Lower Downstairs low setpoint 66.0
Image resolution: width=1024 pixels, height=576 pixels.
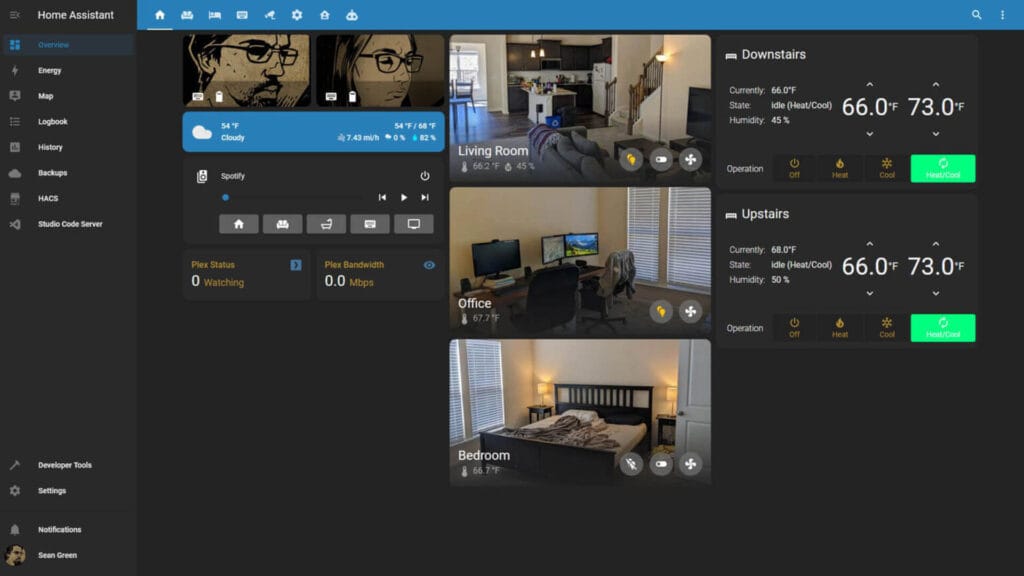[869, 134]
